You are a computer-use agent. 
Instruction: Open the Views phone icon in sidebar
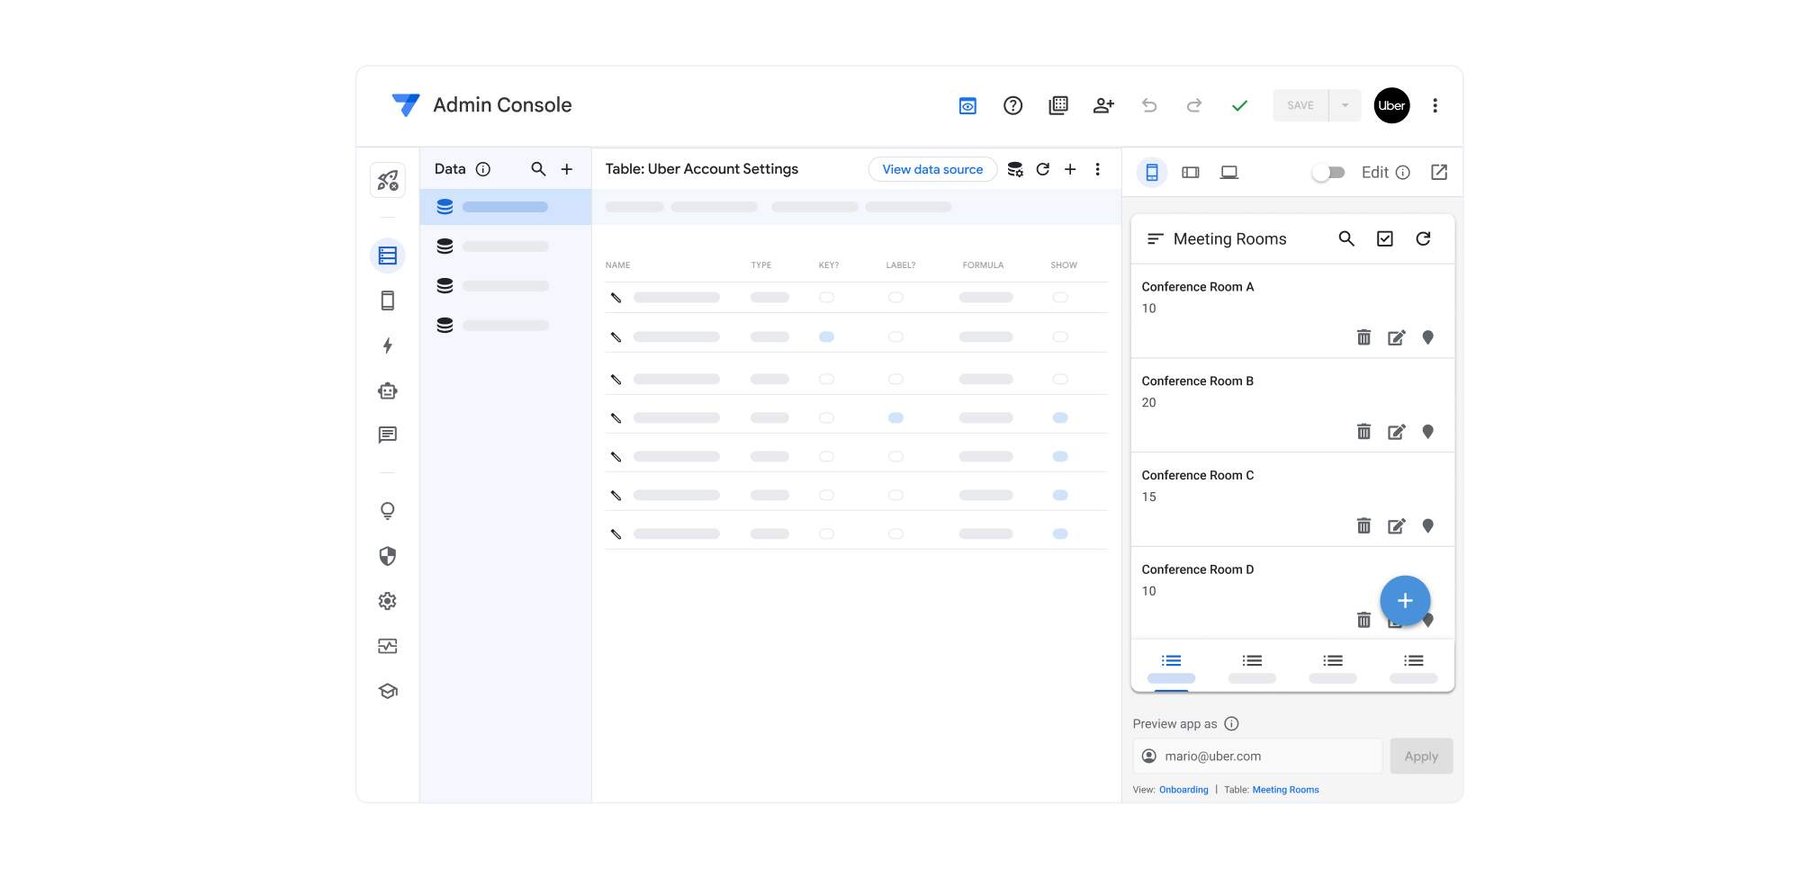387,301
